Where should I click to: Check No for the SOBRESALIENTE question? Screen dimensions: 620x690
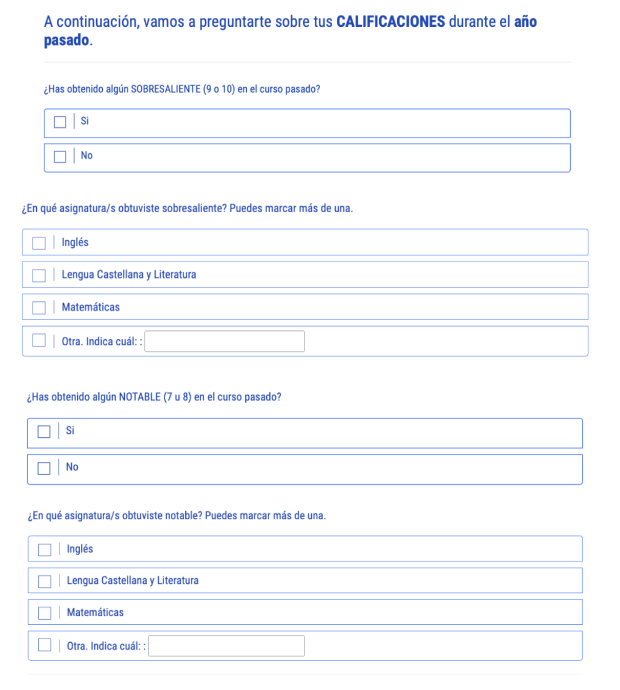click(60, 156)
